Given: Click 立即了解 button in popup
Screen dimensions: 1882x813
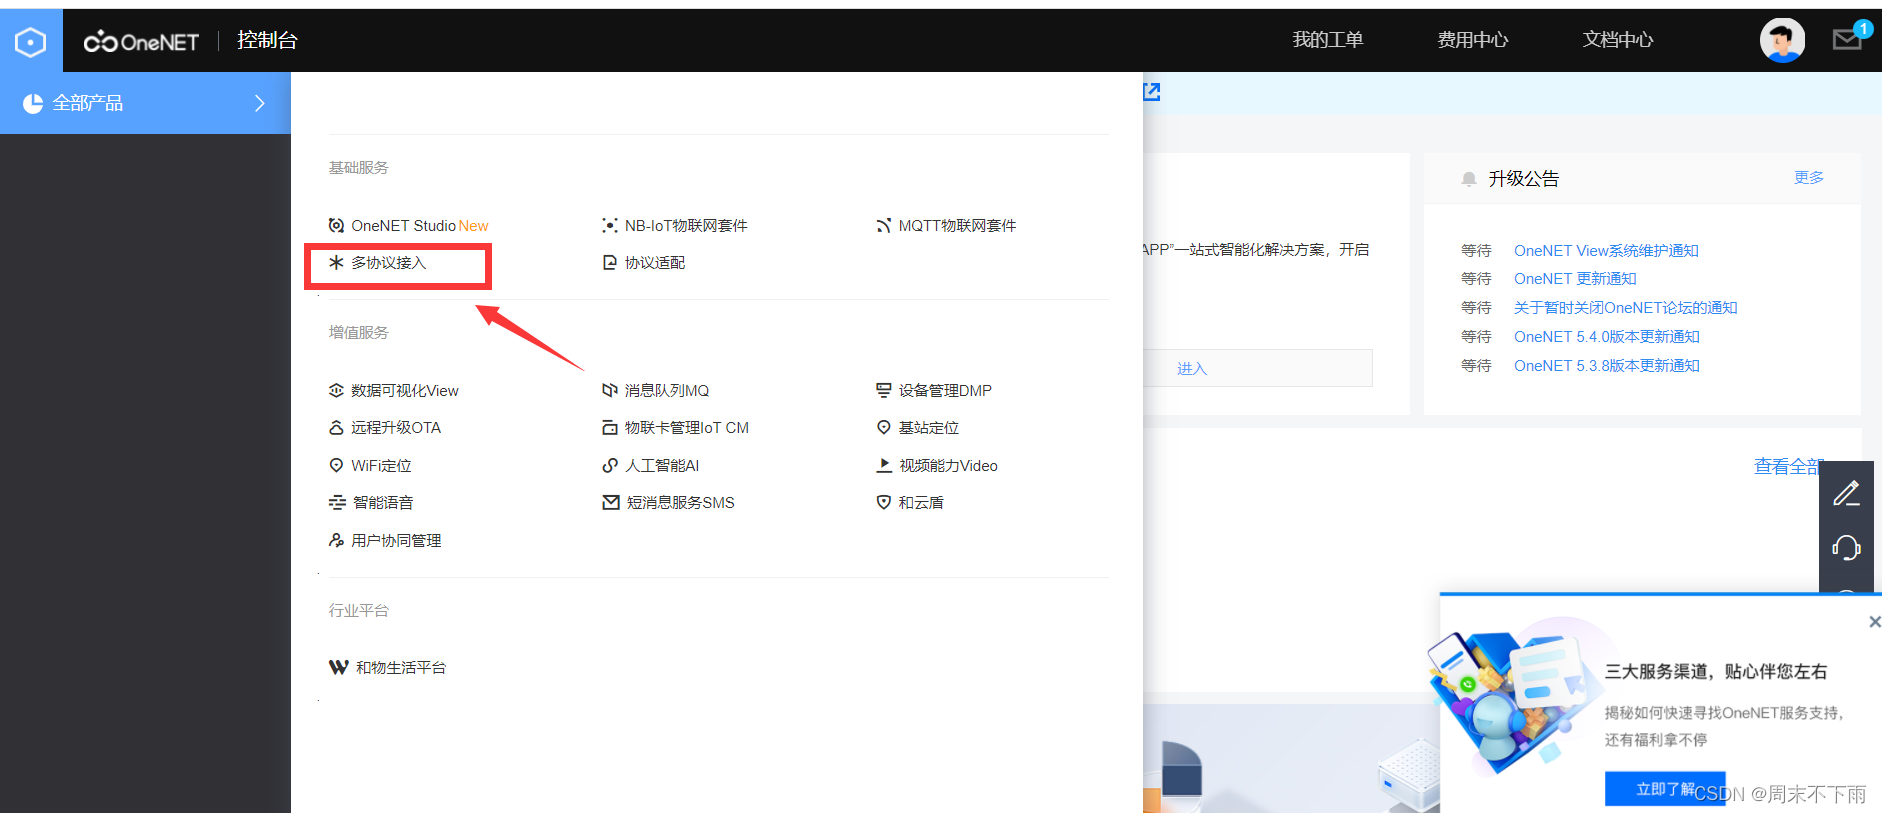Looking at the screenshot, I should (1665, 789).
